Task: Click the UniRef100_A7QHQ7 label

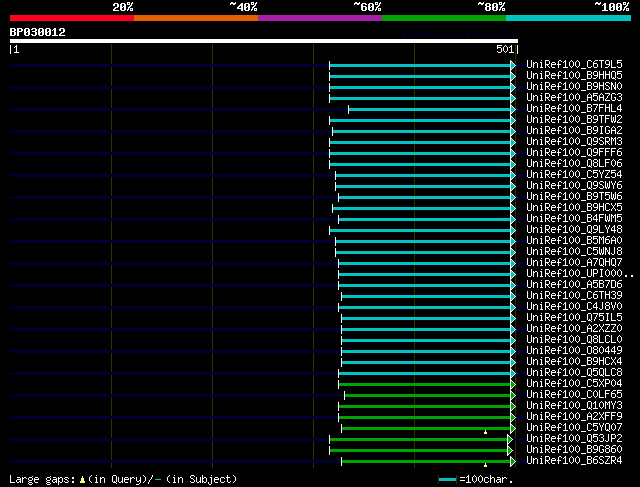Action: (574, 263)
